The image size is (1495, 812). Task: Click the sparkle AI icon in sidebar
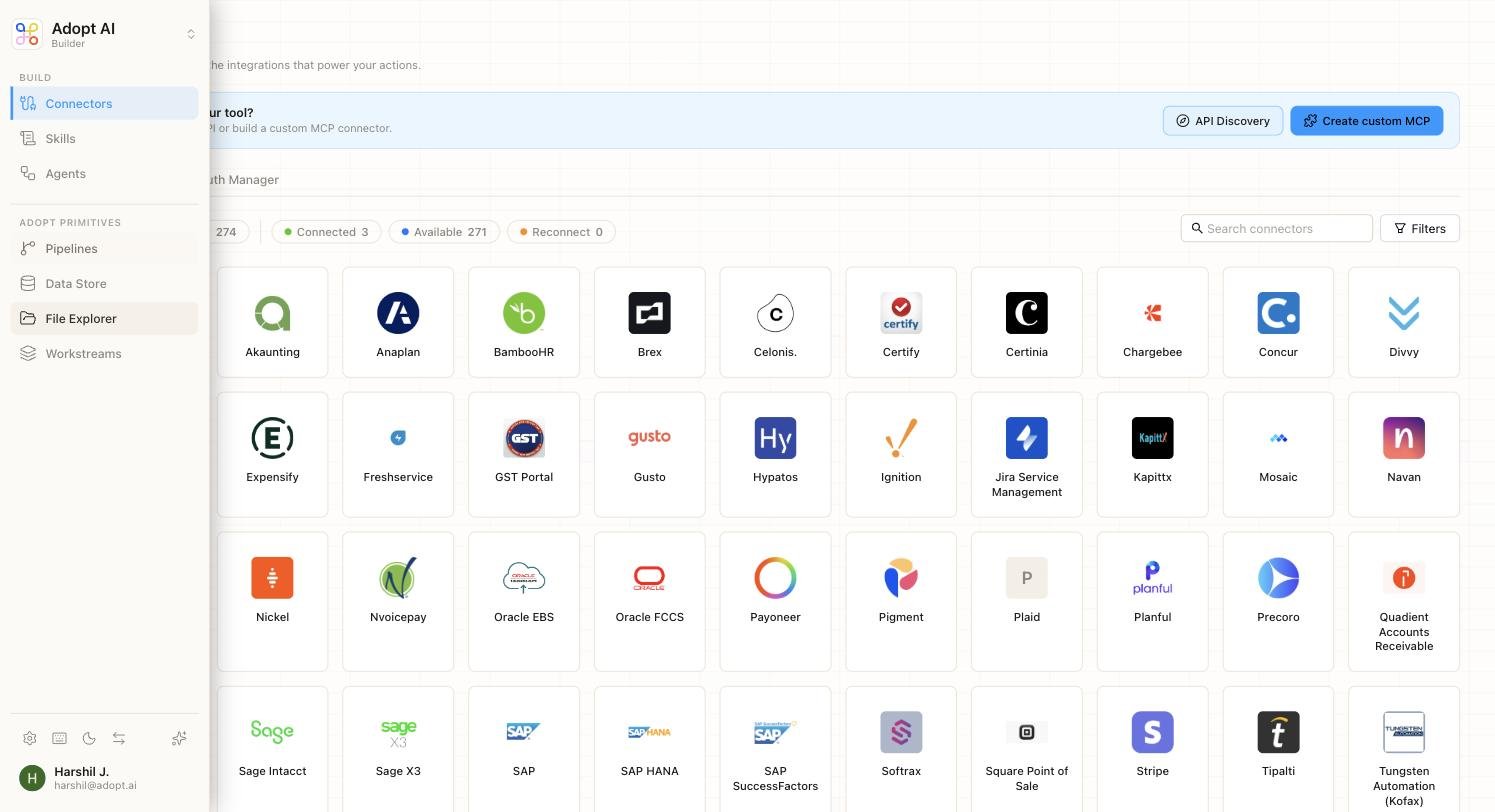point(179,738)
